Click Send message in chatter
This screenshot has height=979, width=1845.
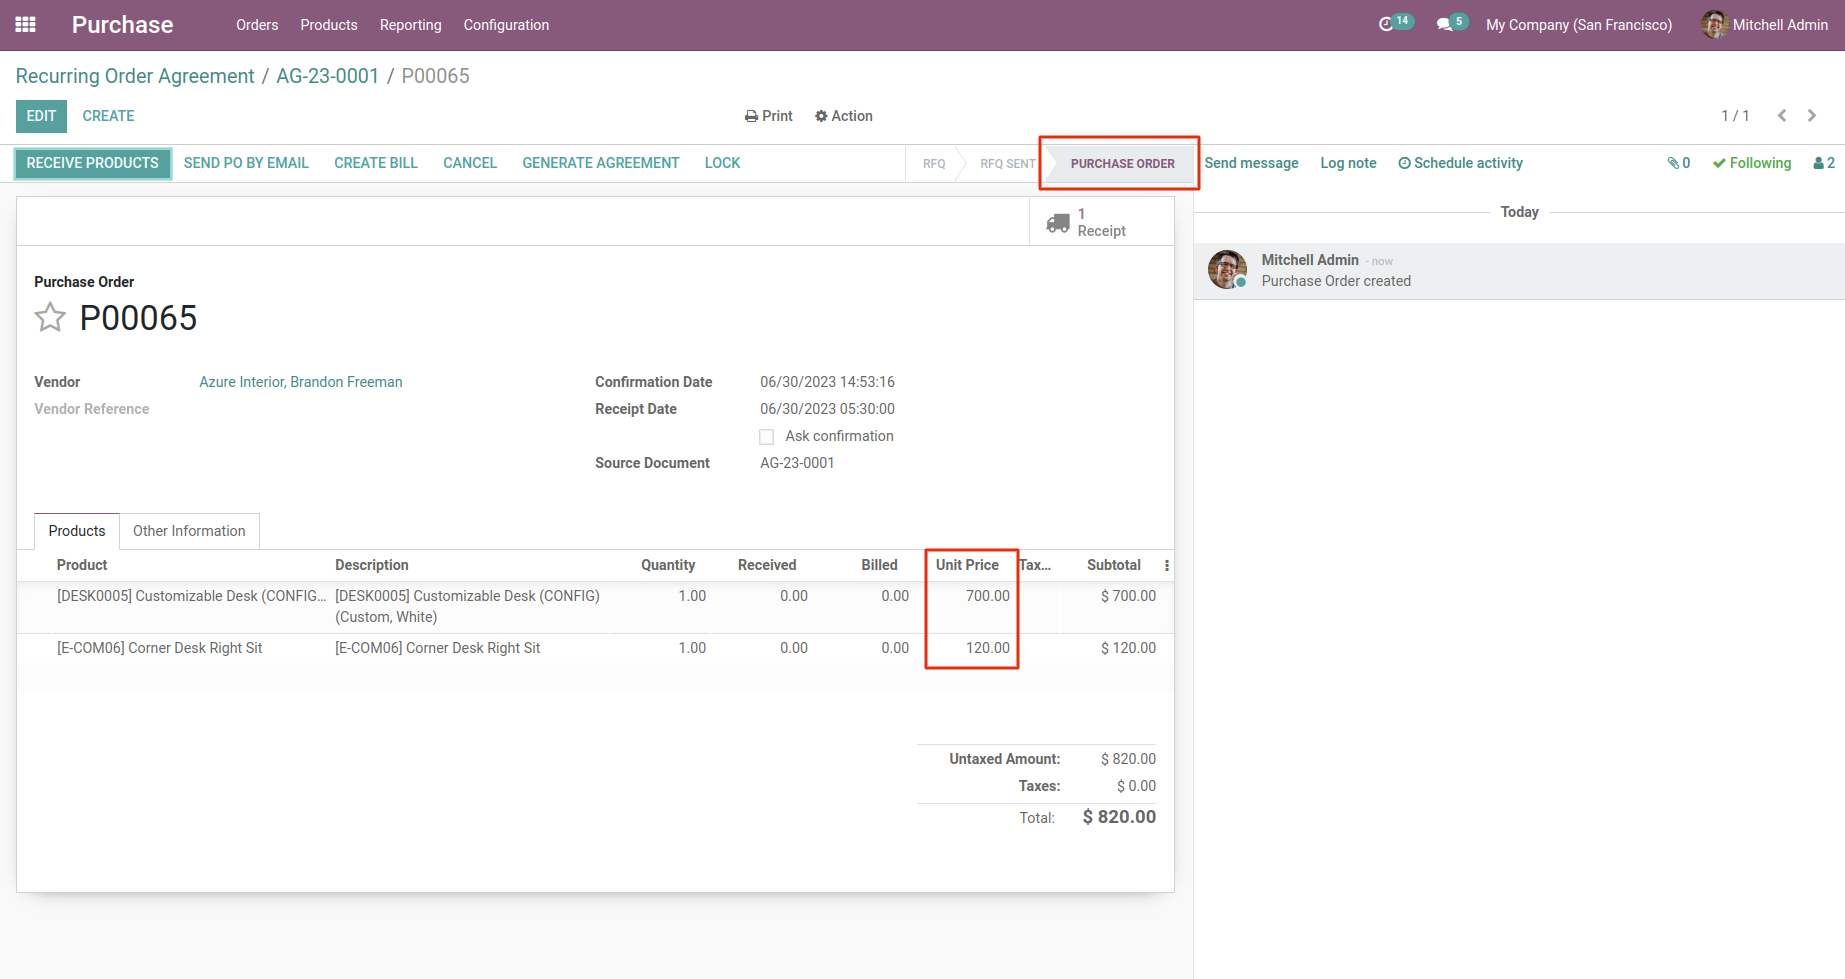(x=1251, y=163)
